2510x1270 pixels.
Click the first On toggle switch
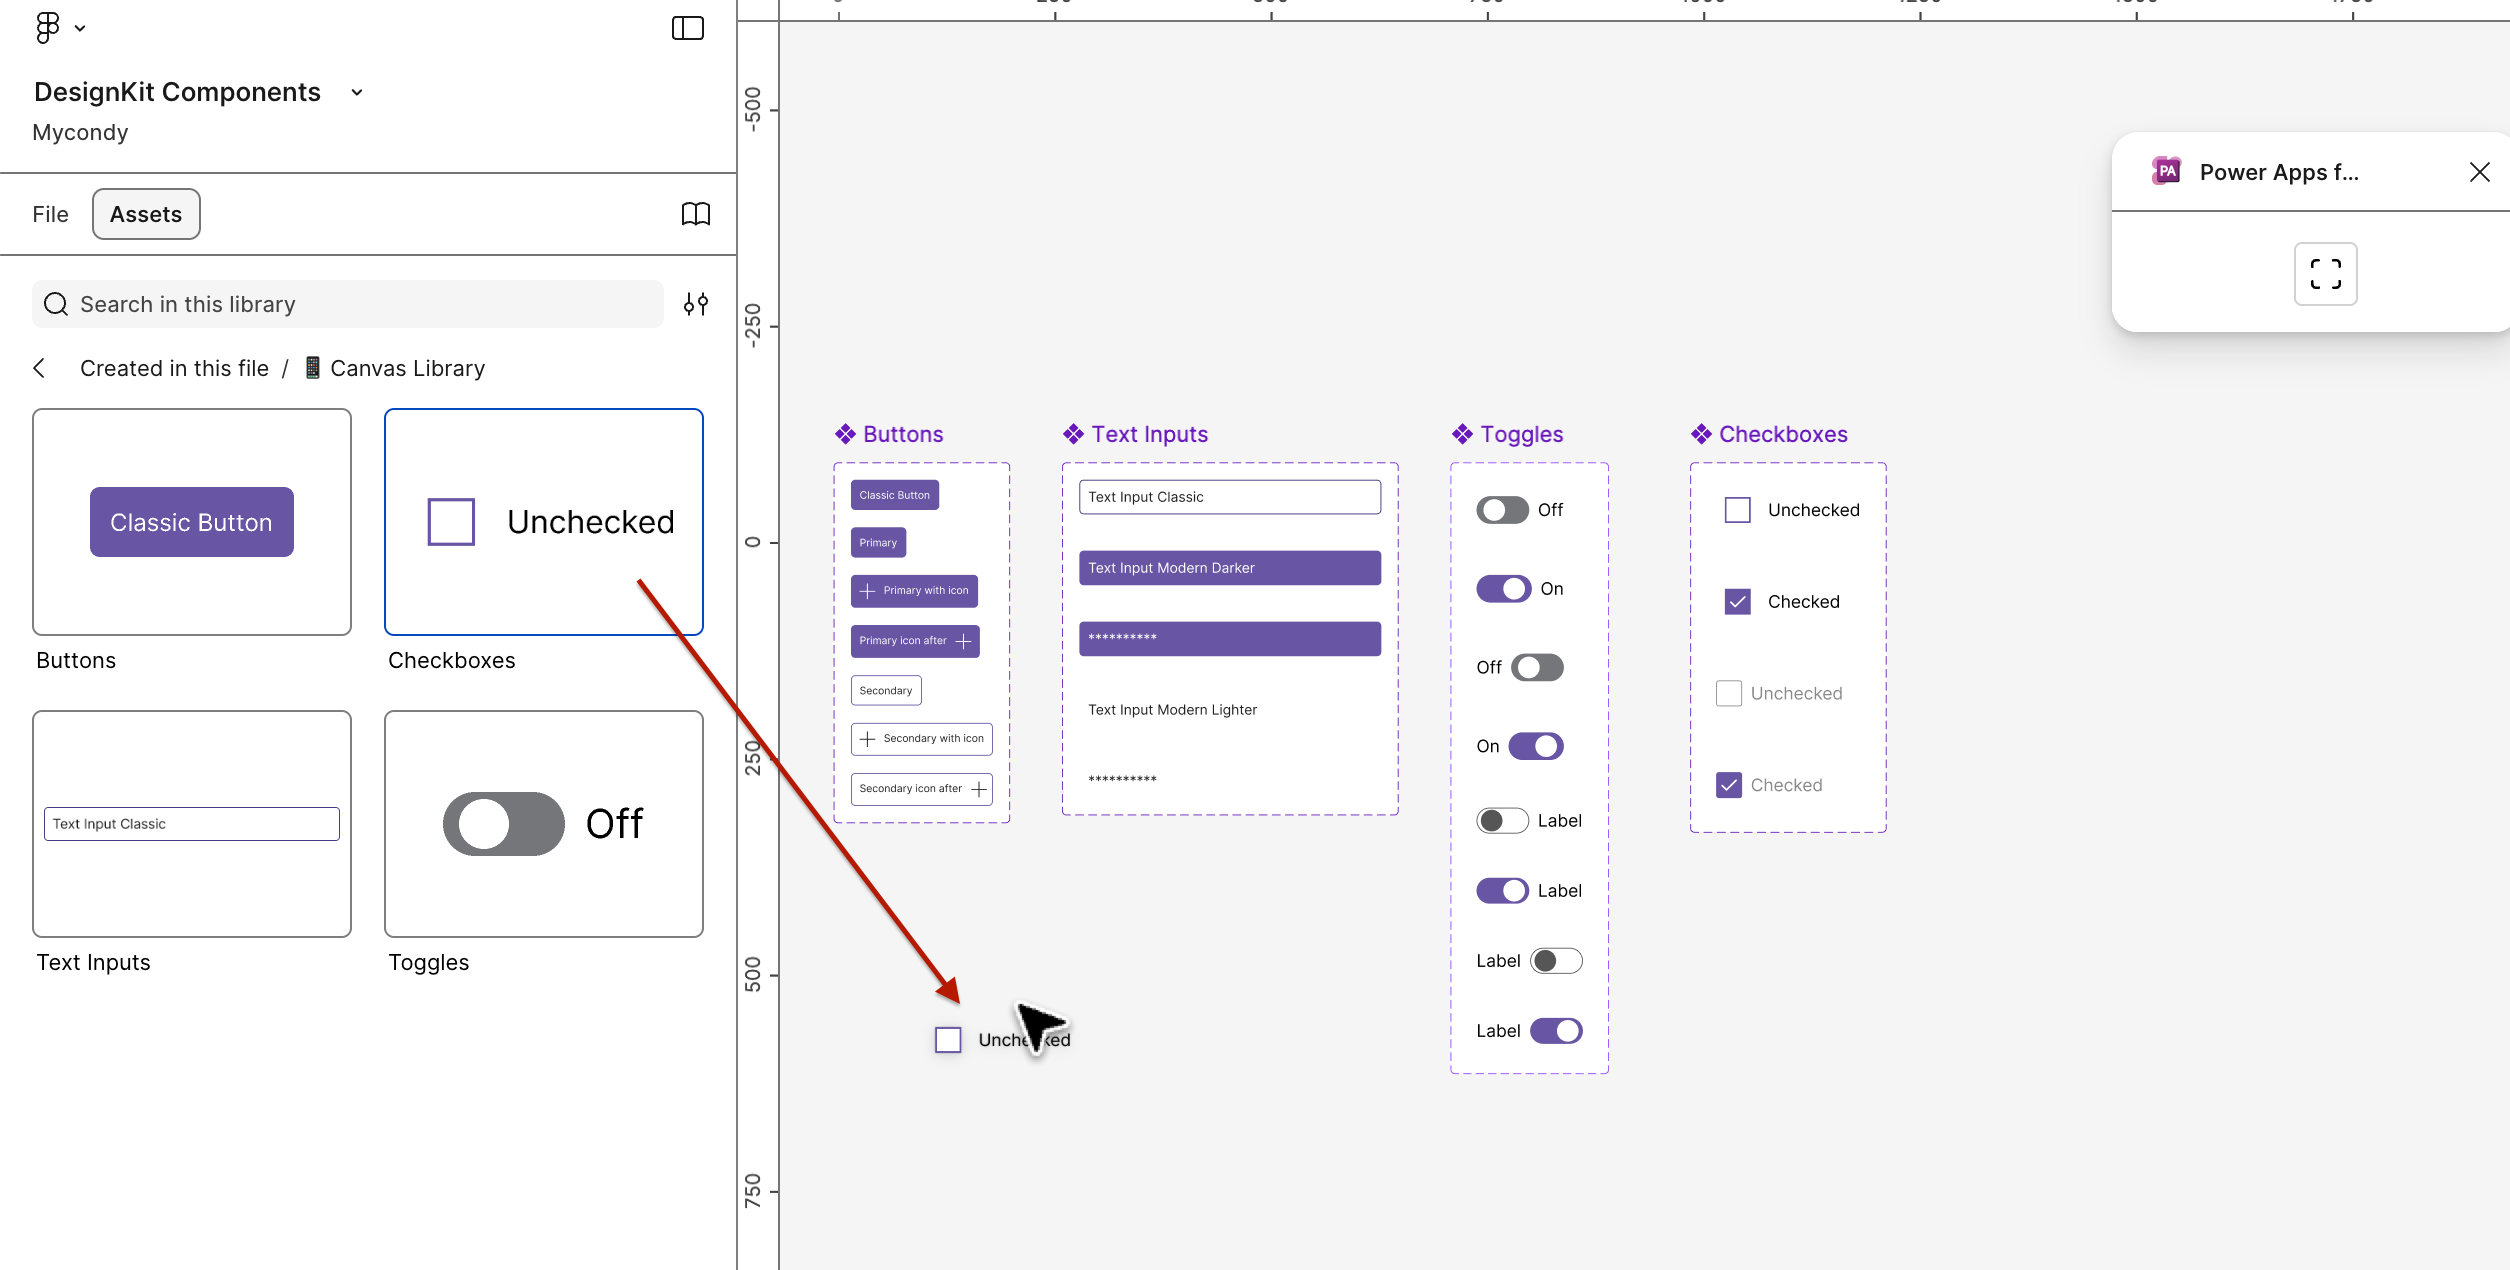tap(1504, 589)
